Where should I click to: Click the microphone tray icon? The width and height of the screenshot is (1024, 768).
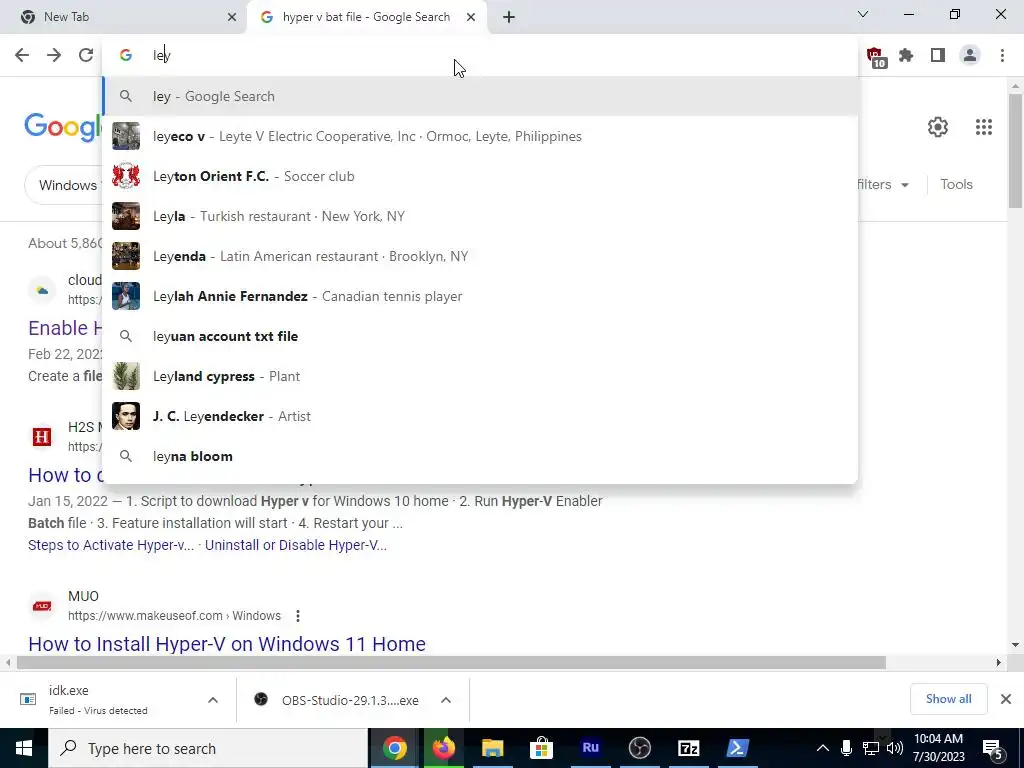846,748
